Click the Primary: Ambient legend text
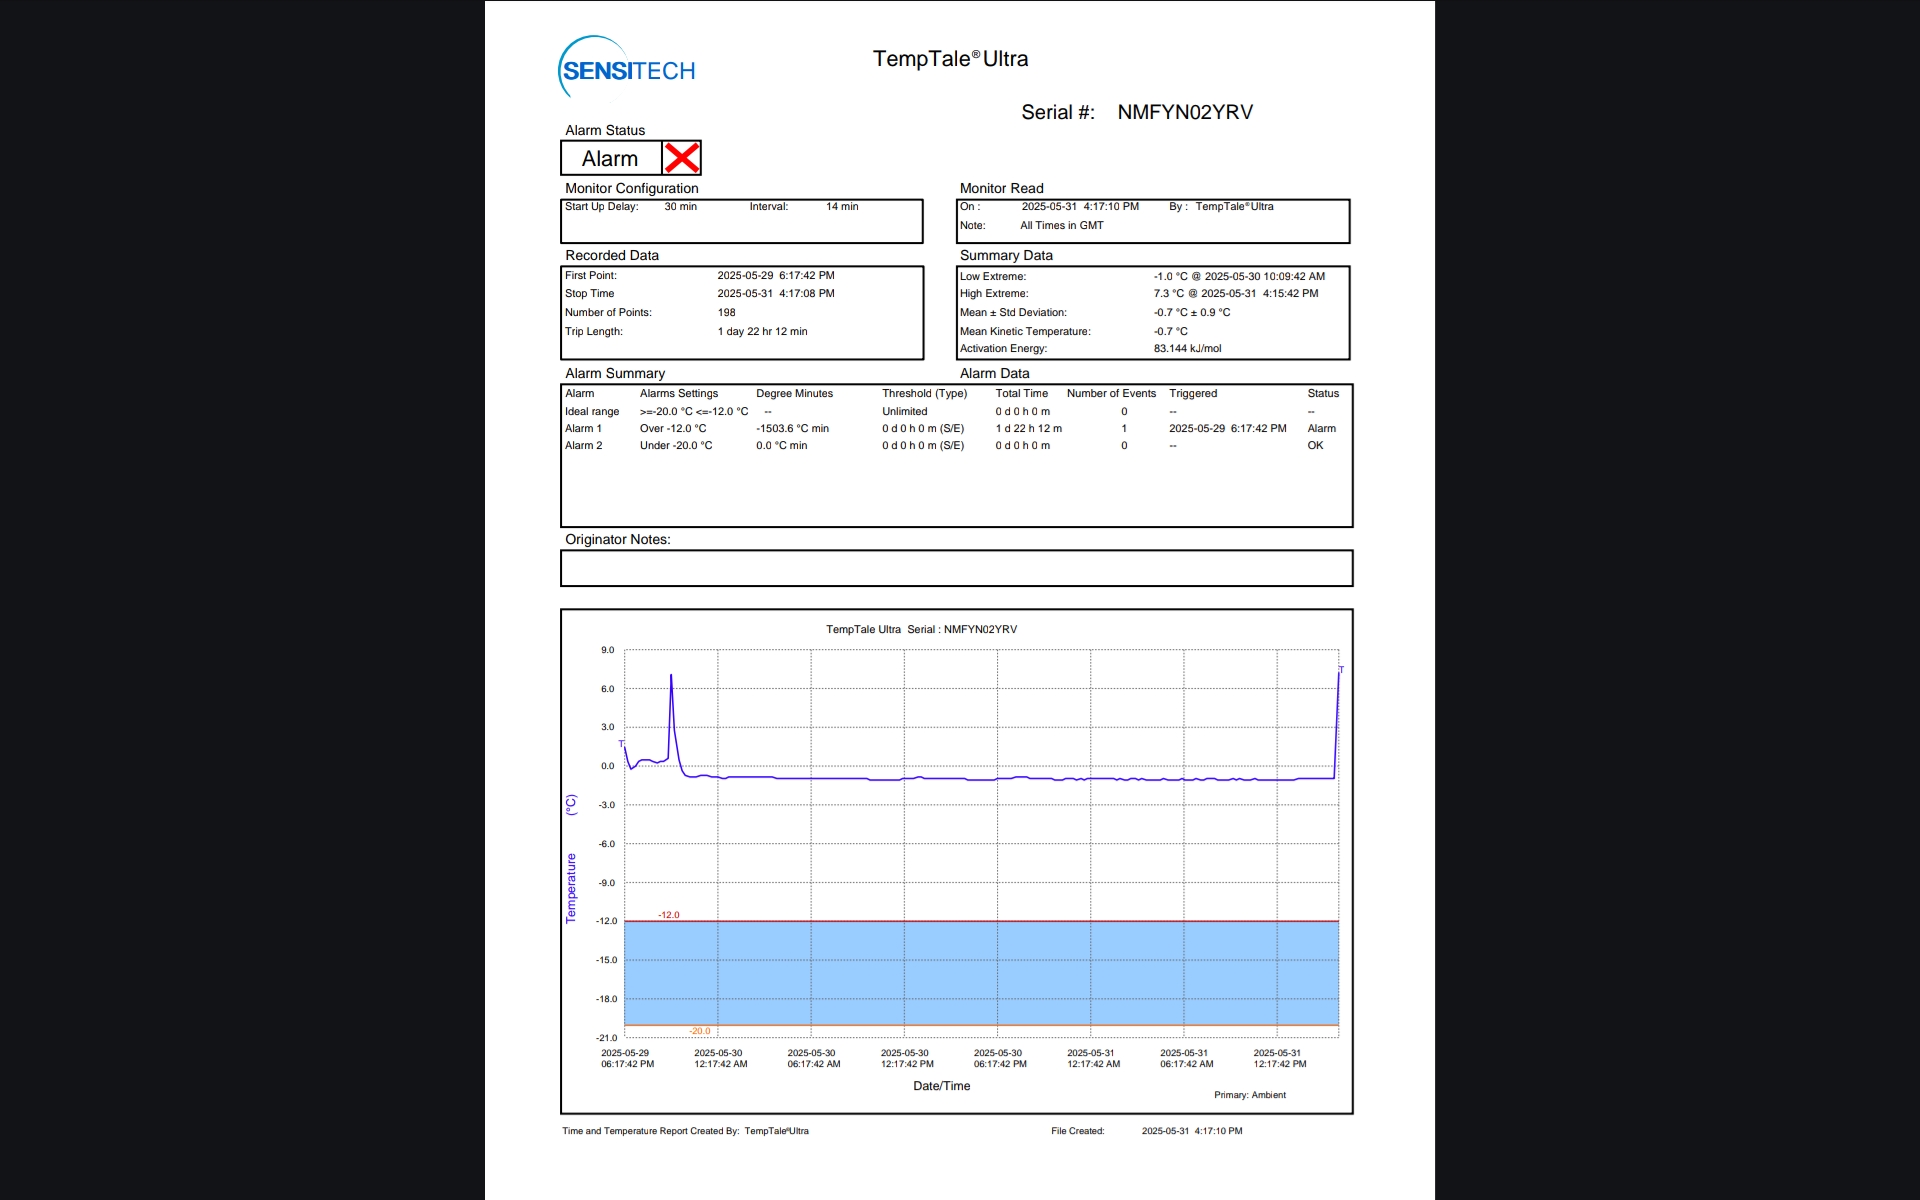The image size is (1920, 1200). pyautogui.click(x=1250, y=1095)
